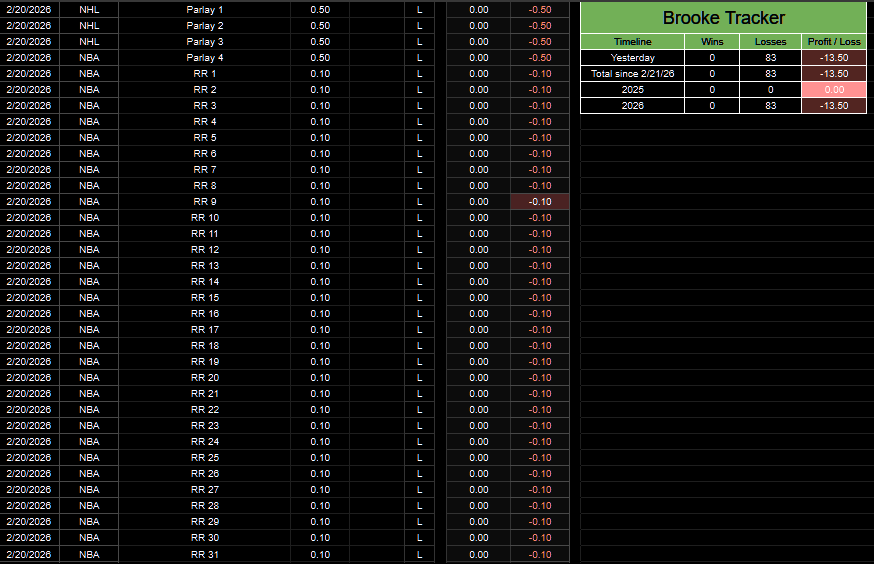Click the 0.10 stake in RR 8 row
Screen dimensions: 874x564
click(320, 186)
